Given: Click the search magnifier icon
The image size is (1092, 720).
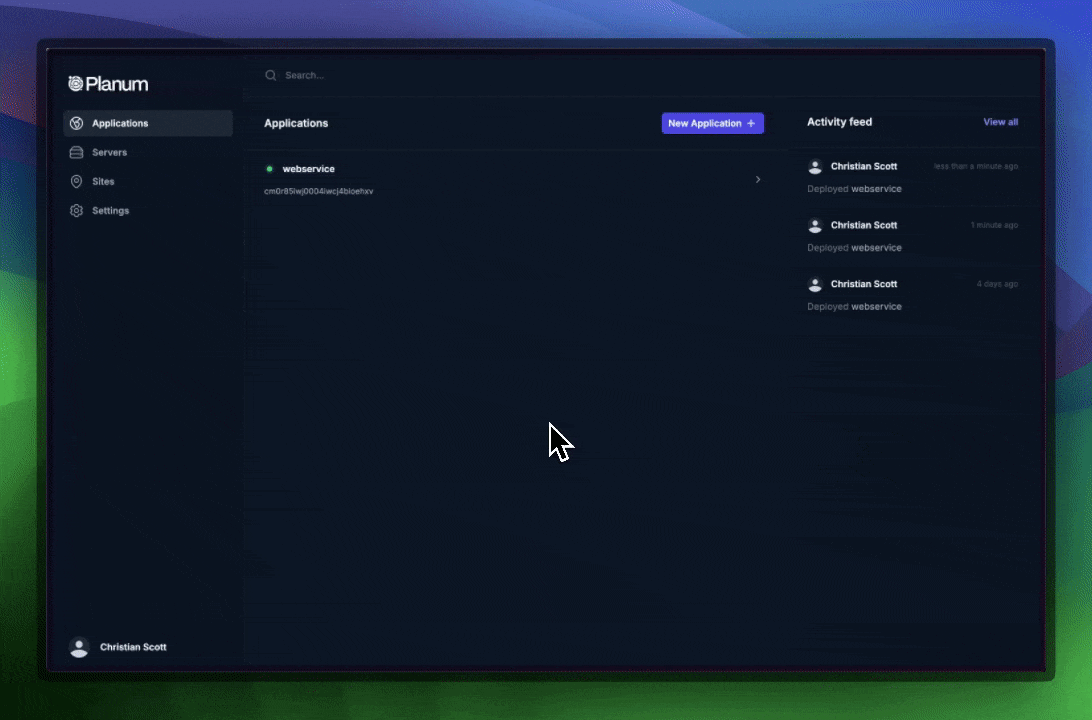Looking at the screenshot, I should click(x=270, y=75).
